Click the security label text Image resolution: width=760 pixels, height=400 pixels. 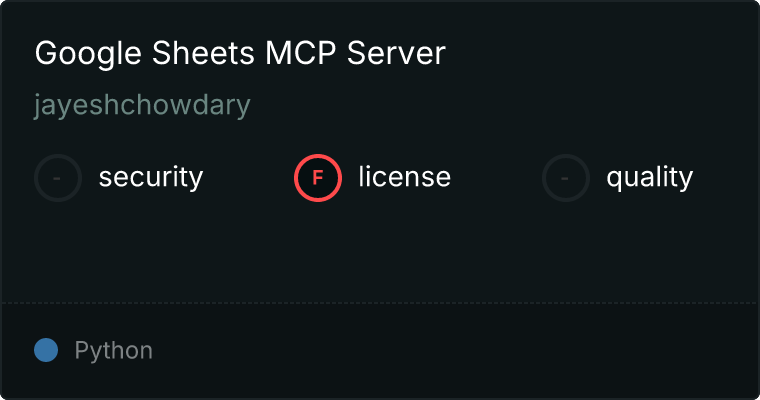point(151,177)
